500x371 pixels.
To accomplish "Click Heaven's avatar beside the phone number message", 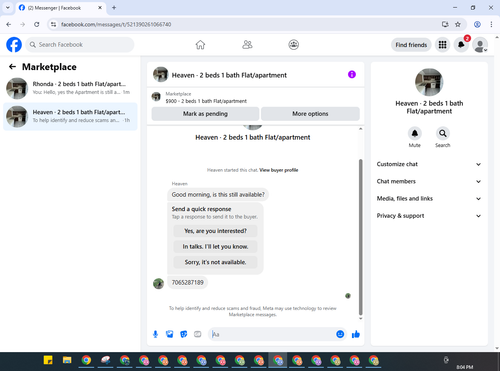I will coord(158,283).
